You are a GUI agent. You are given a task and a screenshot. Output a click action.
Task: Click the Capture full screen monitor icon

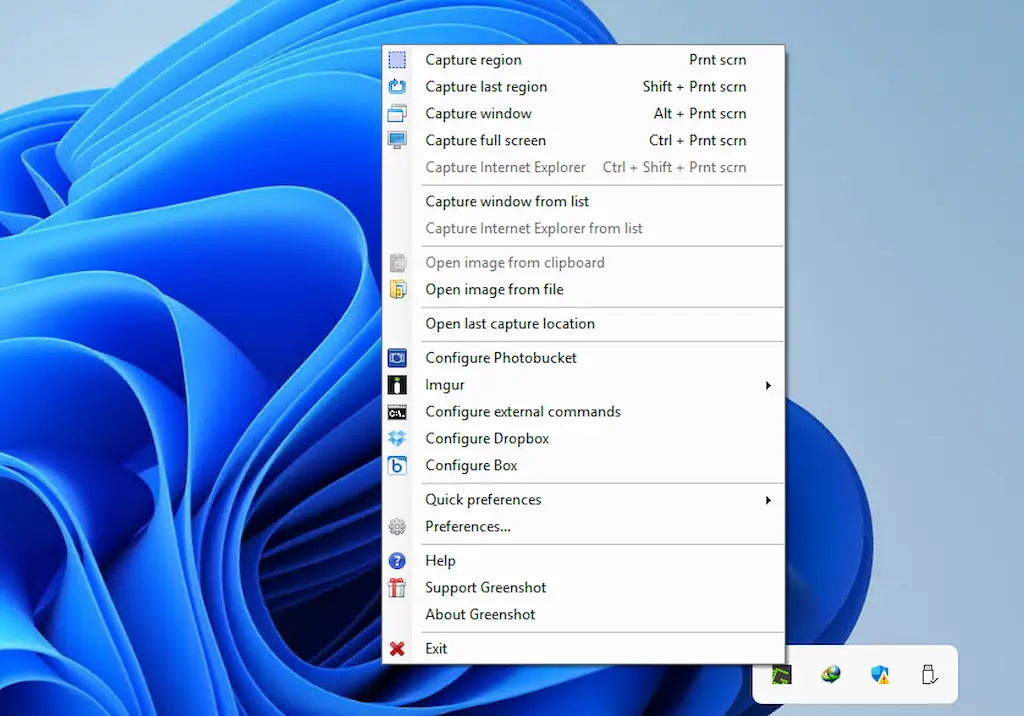click(x=397, y=140)
